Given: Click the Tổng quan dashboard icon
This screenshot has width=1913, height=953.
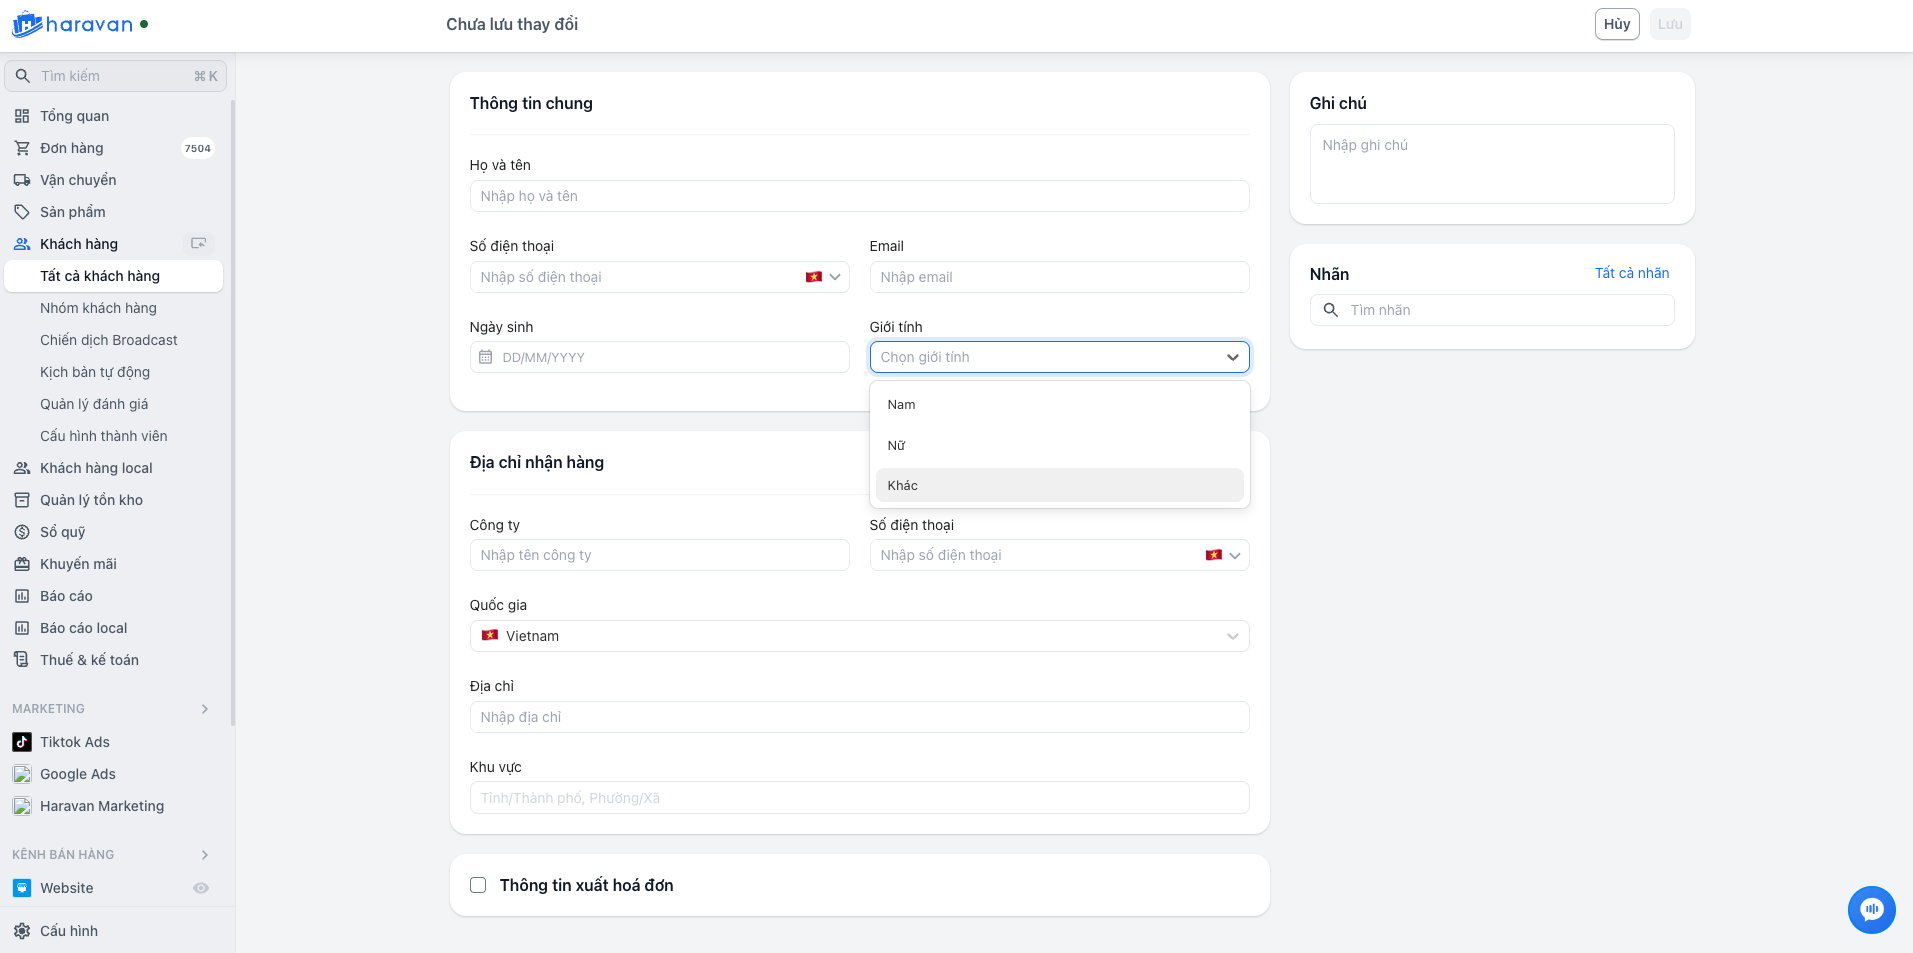Looking at the screenshot, I should tap(22, 116).
